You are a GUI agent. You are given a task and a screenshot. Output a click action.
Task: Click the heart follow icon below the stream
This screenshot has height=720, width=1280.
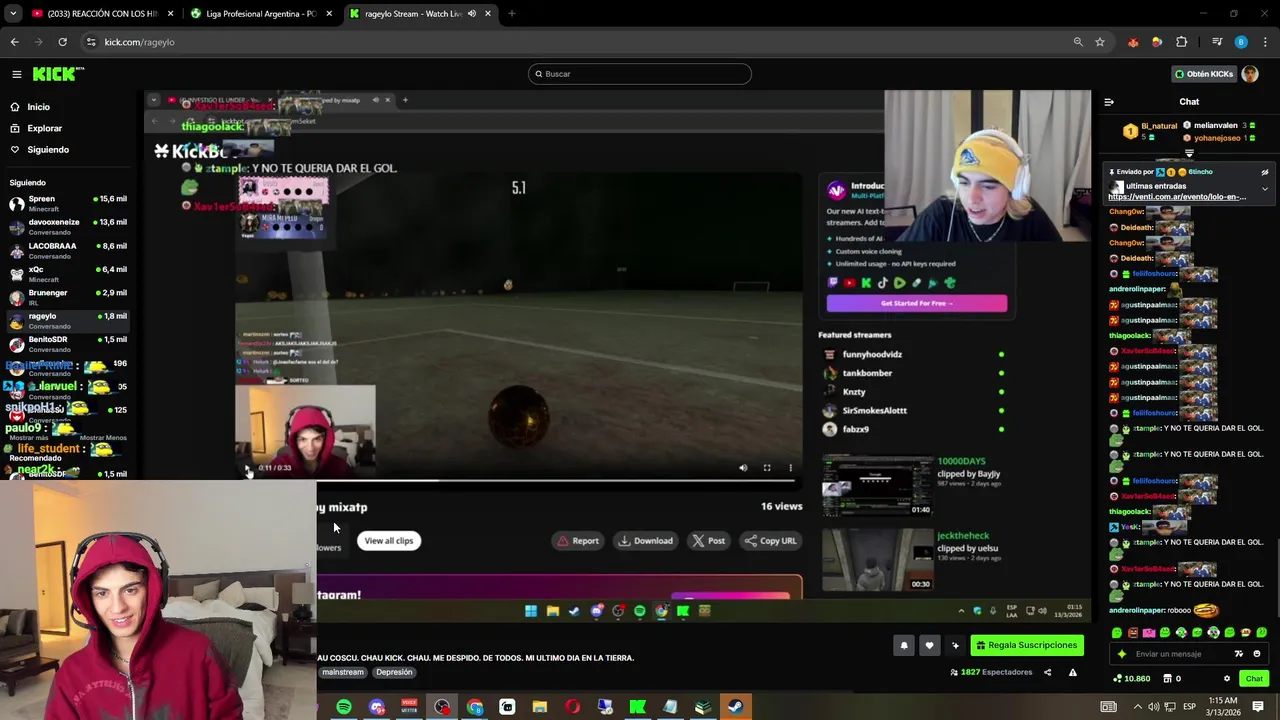[929, 645]
